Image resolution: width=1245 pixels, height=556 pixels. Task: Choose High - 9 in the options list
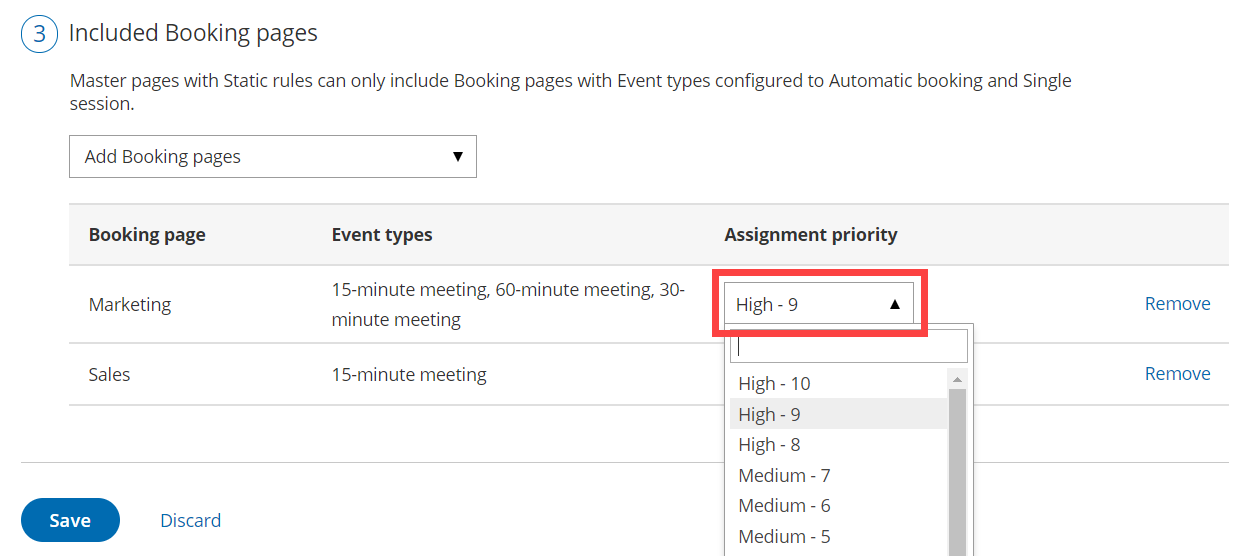pyautogui.click(x=769, y=414)
